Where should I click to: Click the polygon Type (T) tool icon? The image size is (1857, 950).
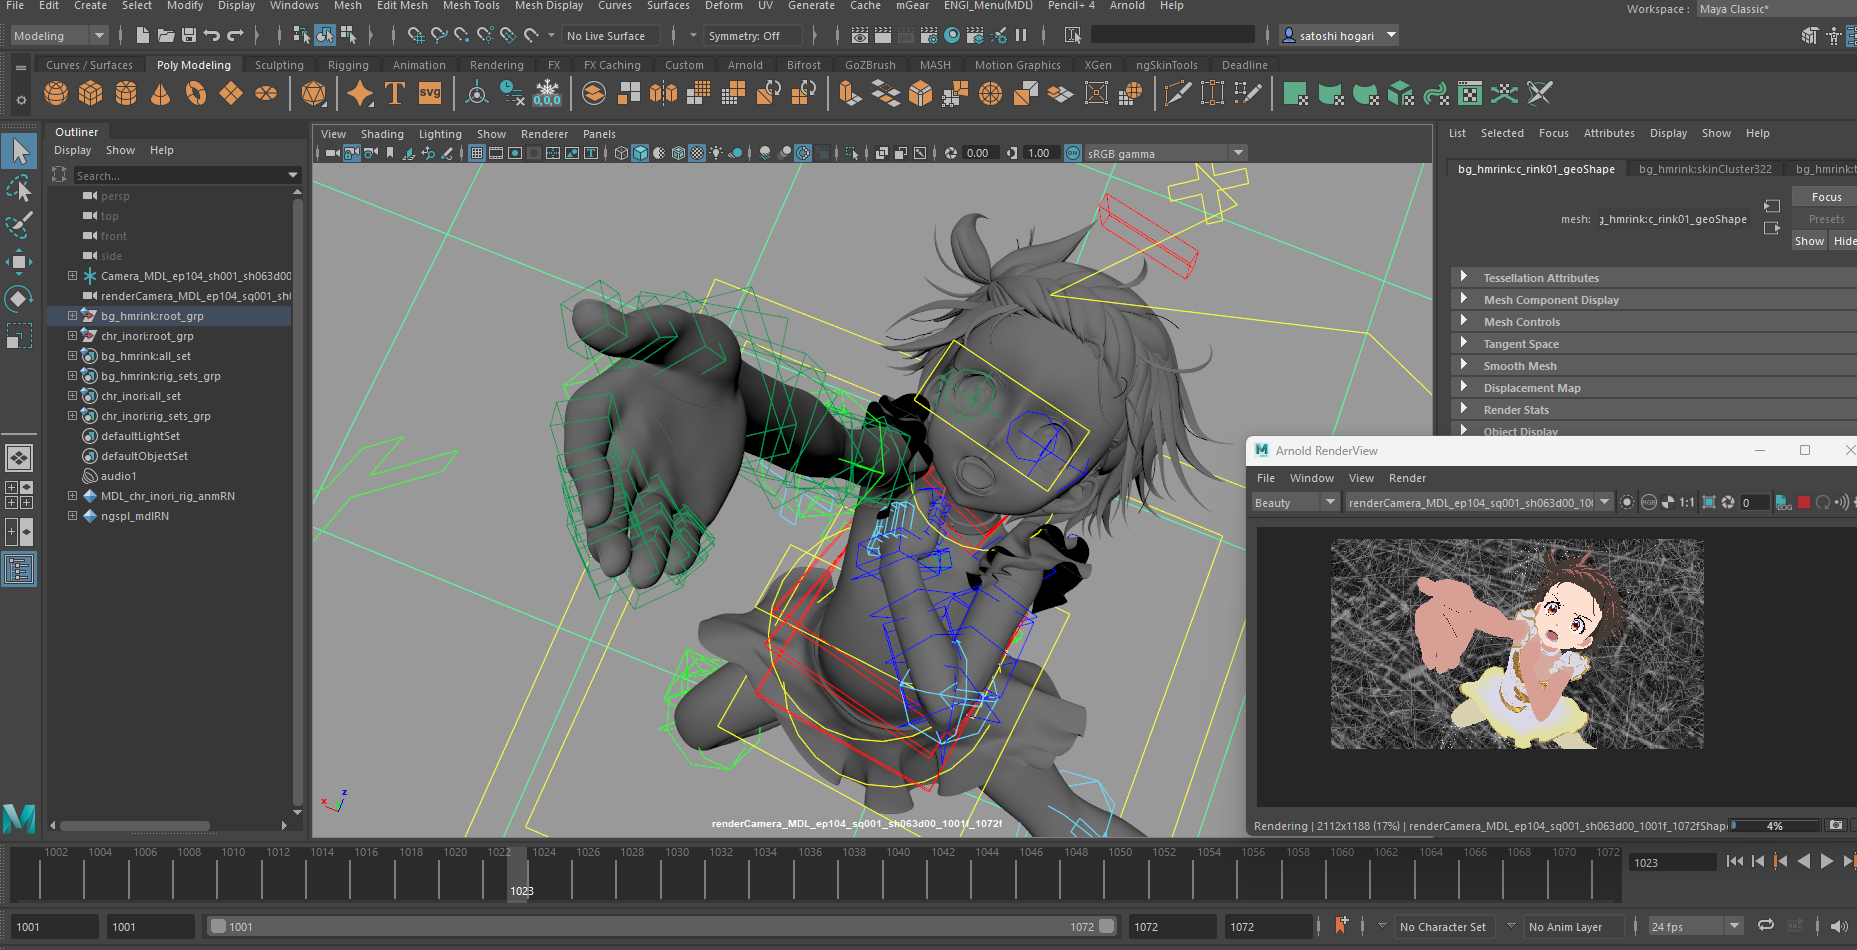pyautogui.click(x=395, y=94)
